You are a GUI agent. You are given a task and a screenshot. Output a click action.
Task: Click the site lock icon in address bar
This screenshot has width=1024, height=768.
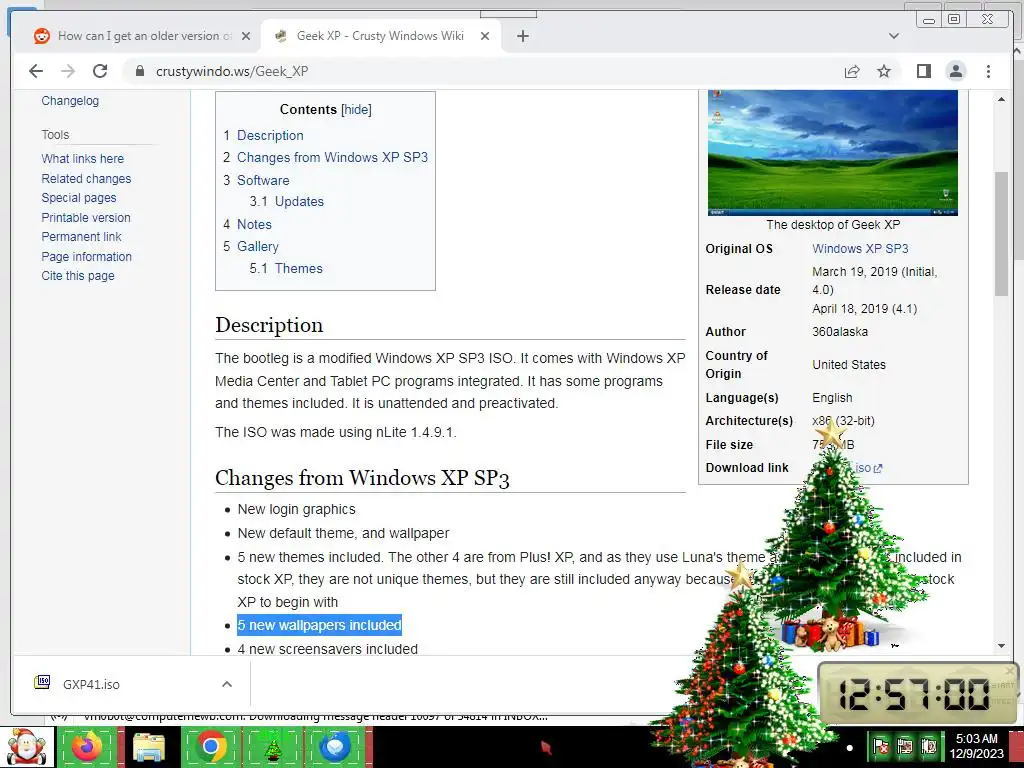tap(139, 71)
